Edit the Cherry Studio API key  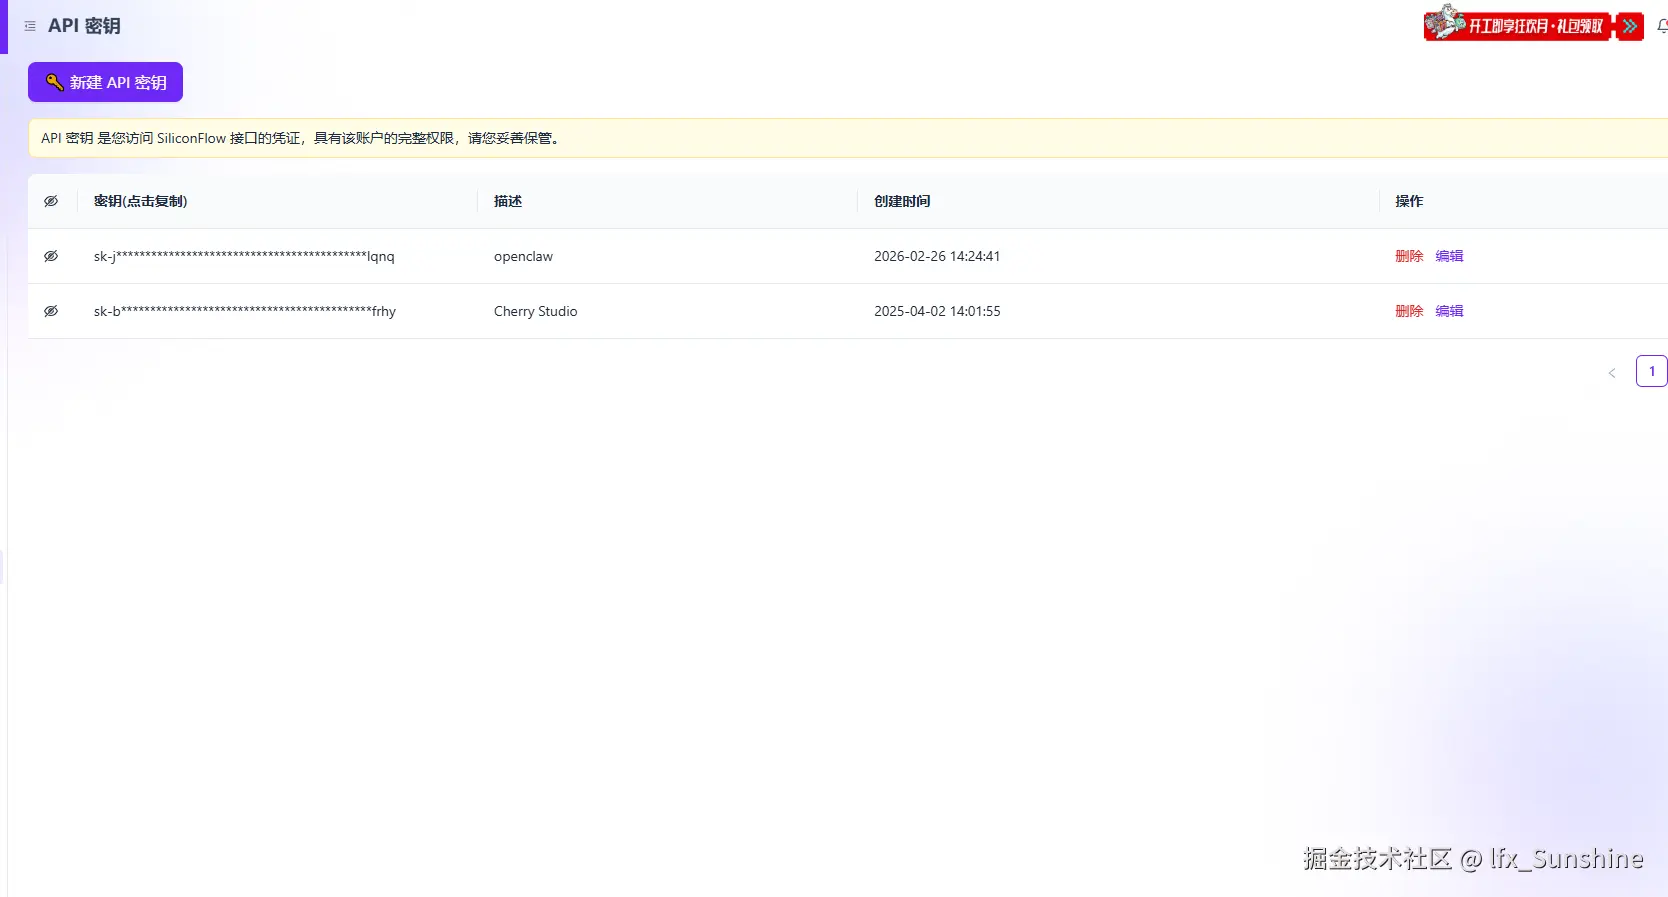1449,311
